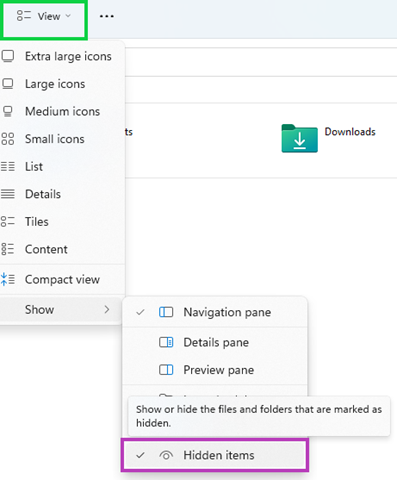Screen dimensions: 397x480
Task: Toggle Hidden items checkmark off
Action: point(141,455)
